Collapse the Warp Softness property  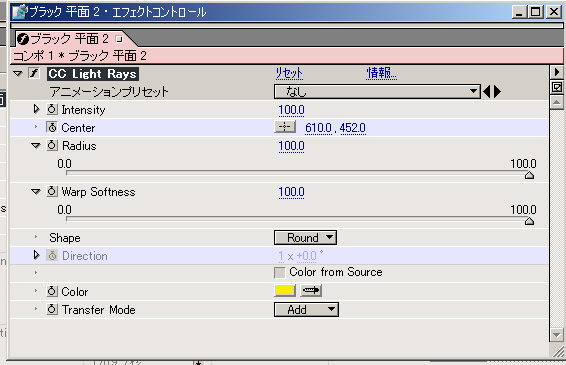click(36, 192)
